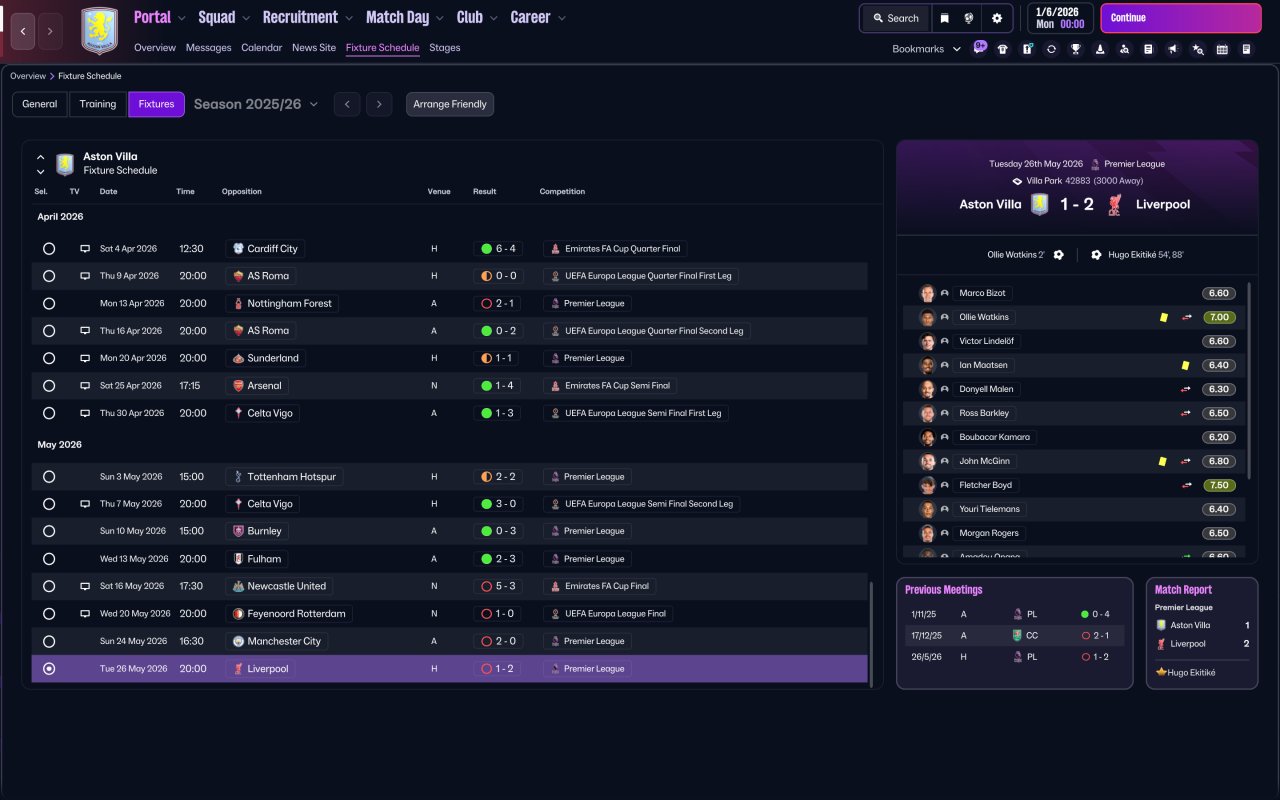The image size is (1280, 800).
Task: Go back with the left arrow in the top bar
Action: coord(24,31)
